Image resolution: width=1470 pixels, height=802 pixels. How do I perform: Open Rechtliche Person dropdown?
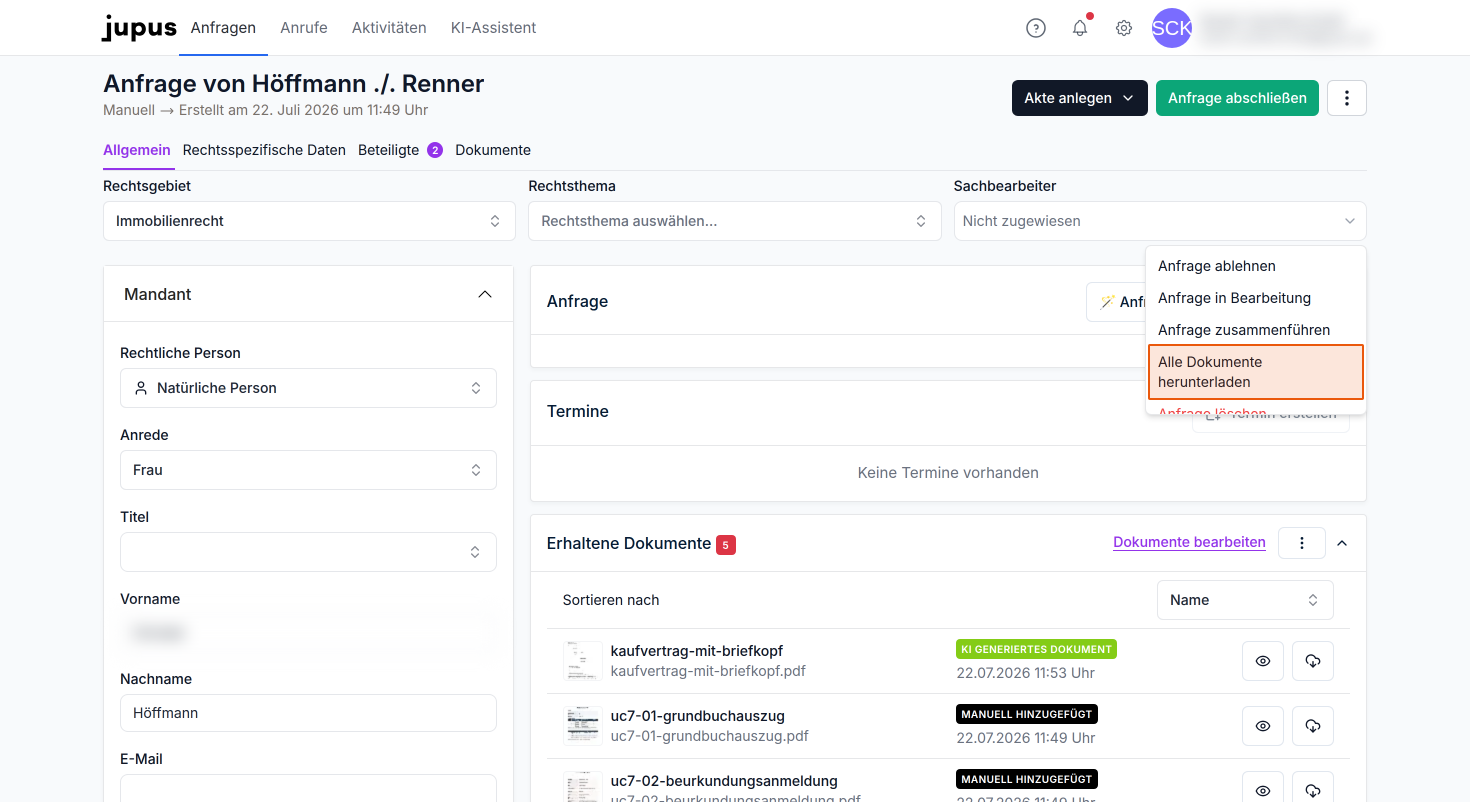point(308,388)
